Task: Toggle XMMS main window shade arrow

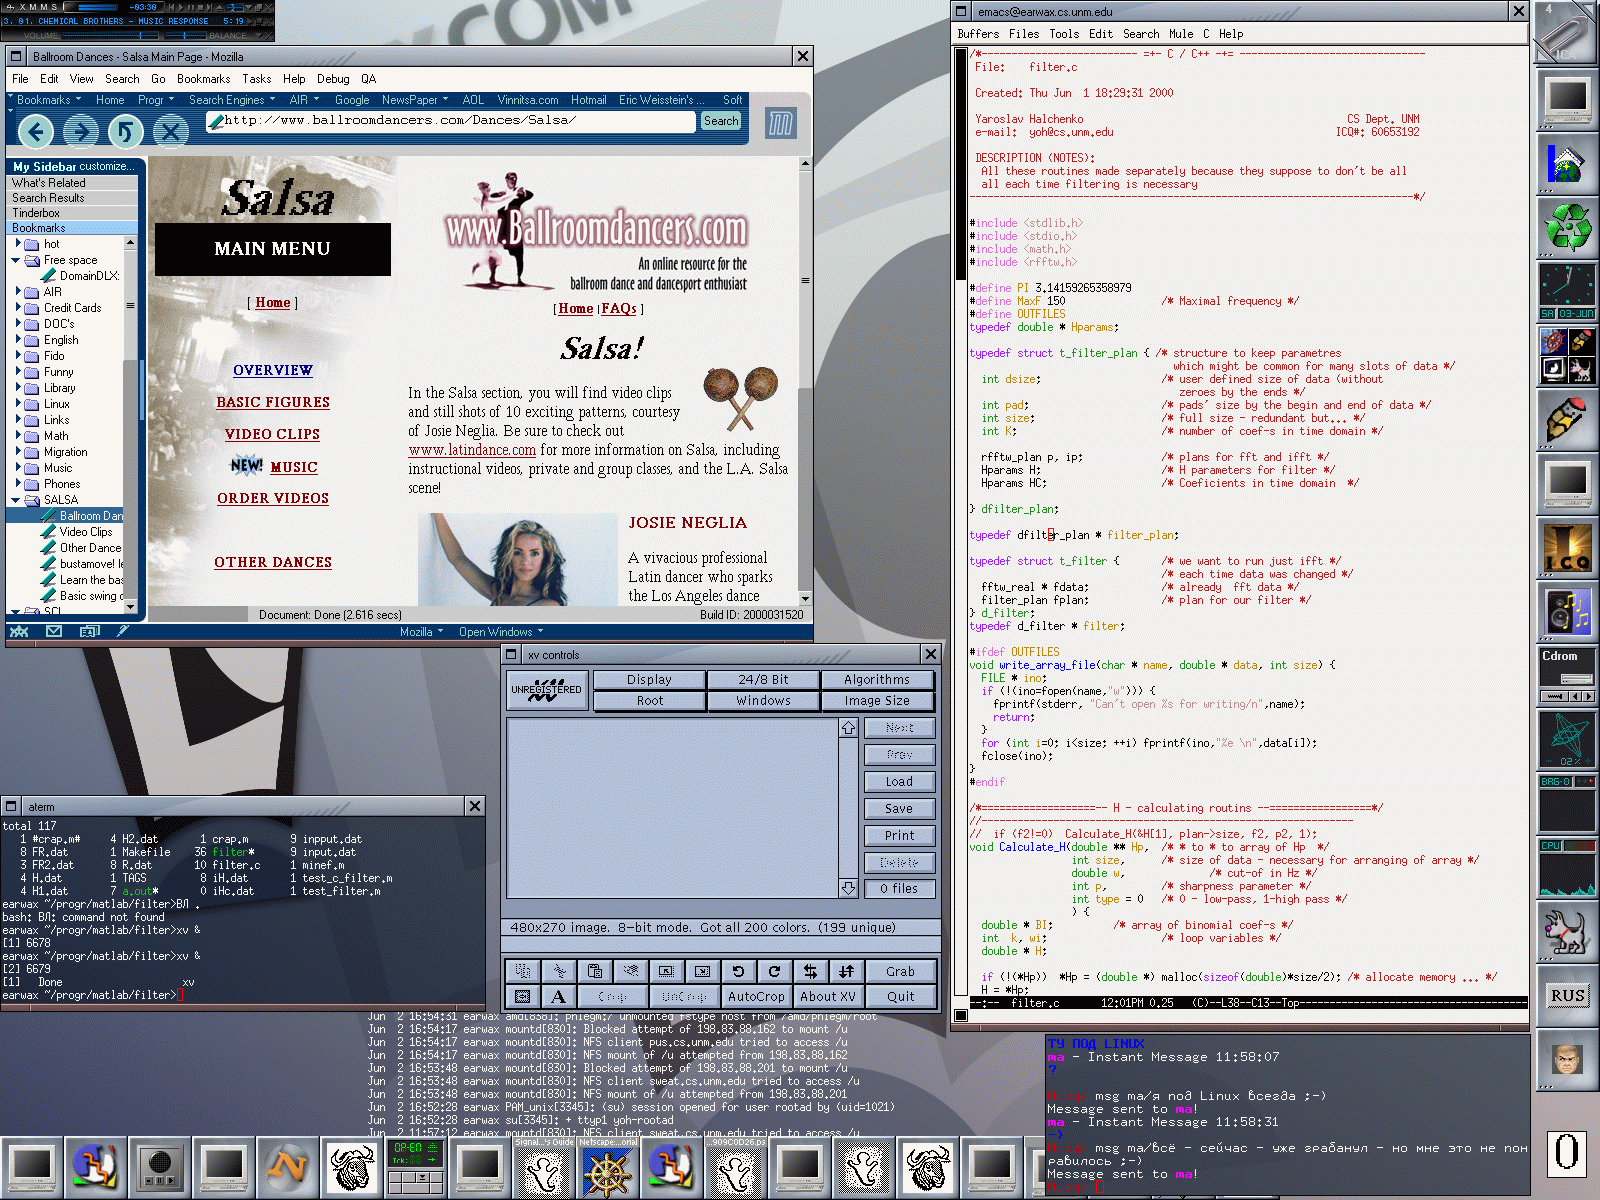Action: tap(249, 7)
